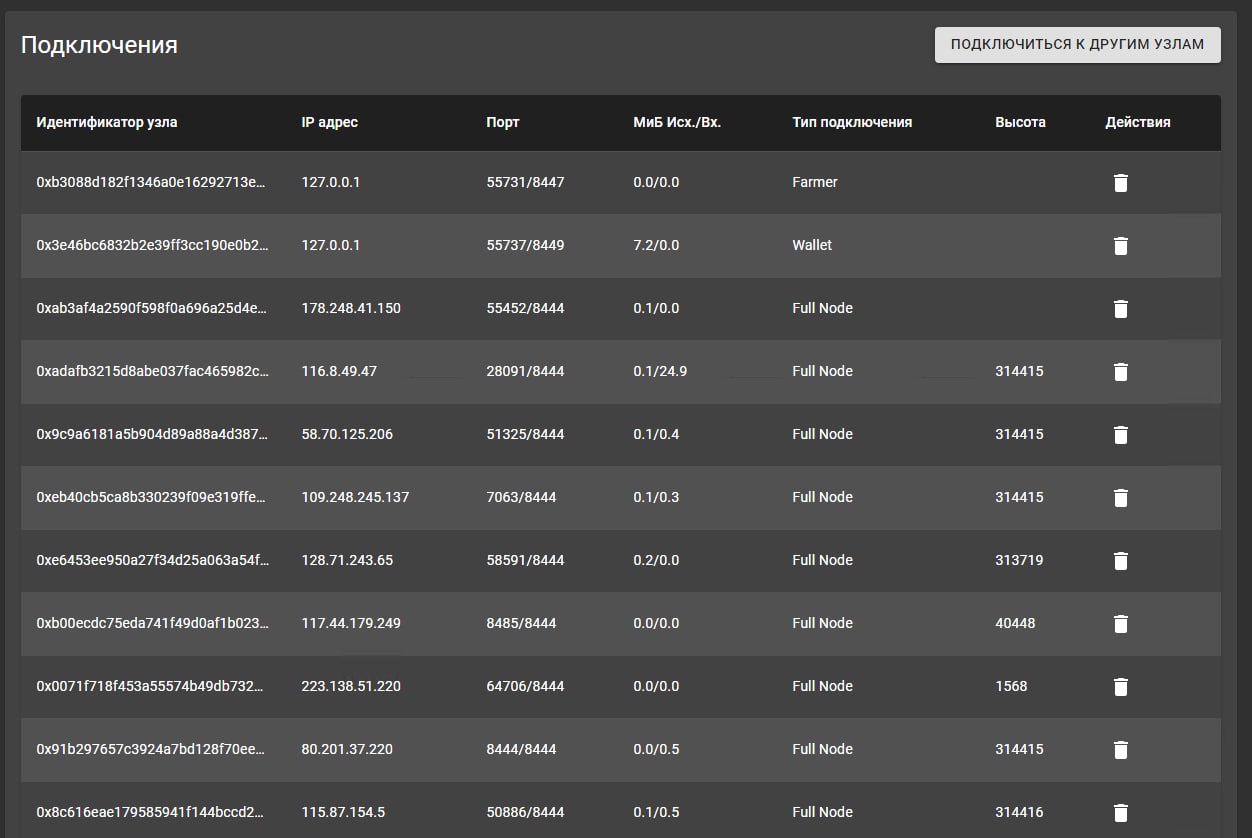Click IP address 117.44.179.249

[351, 623]
